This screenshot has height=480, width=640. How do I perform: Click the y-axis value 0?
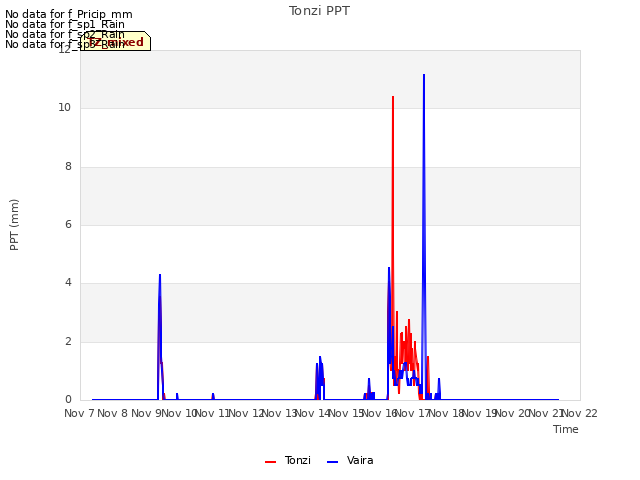point(68,400)
